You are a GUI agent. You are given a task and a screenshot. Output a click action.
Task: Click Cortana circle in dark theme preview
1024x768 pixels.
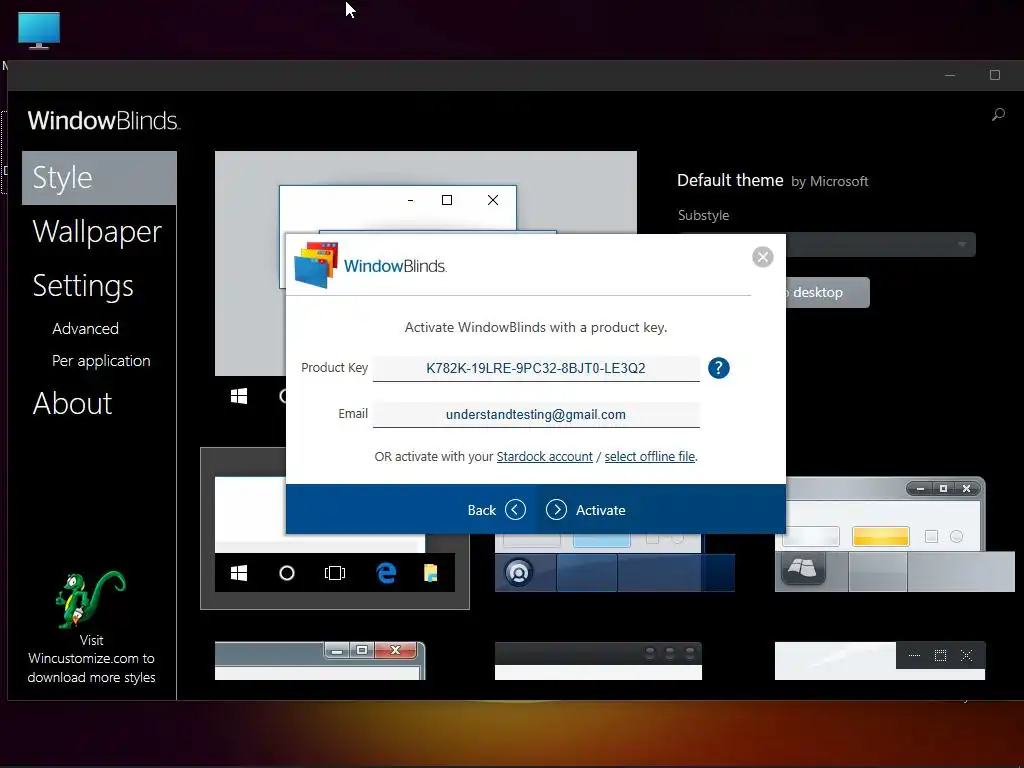tap(287, 573)
